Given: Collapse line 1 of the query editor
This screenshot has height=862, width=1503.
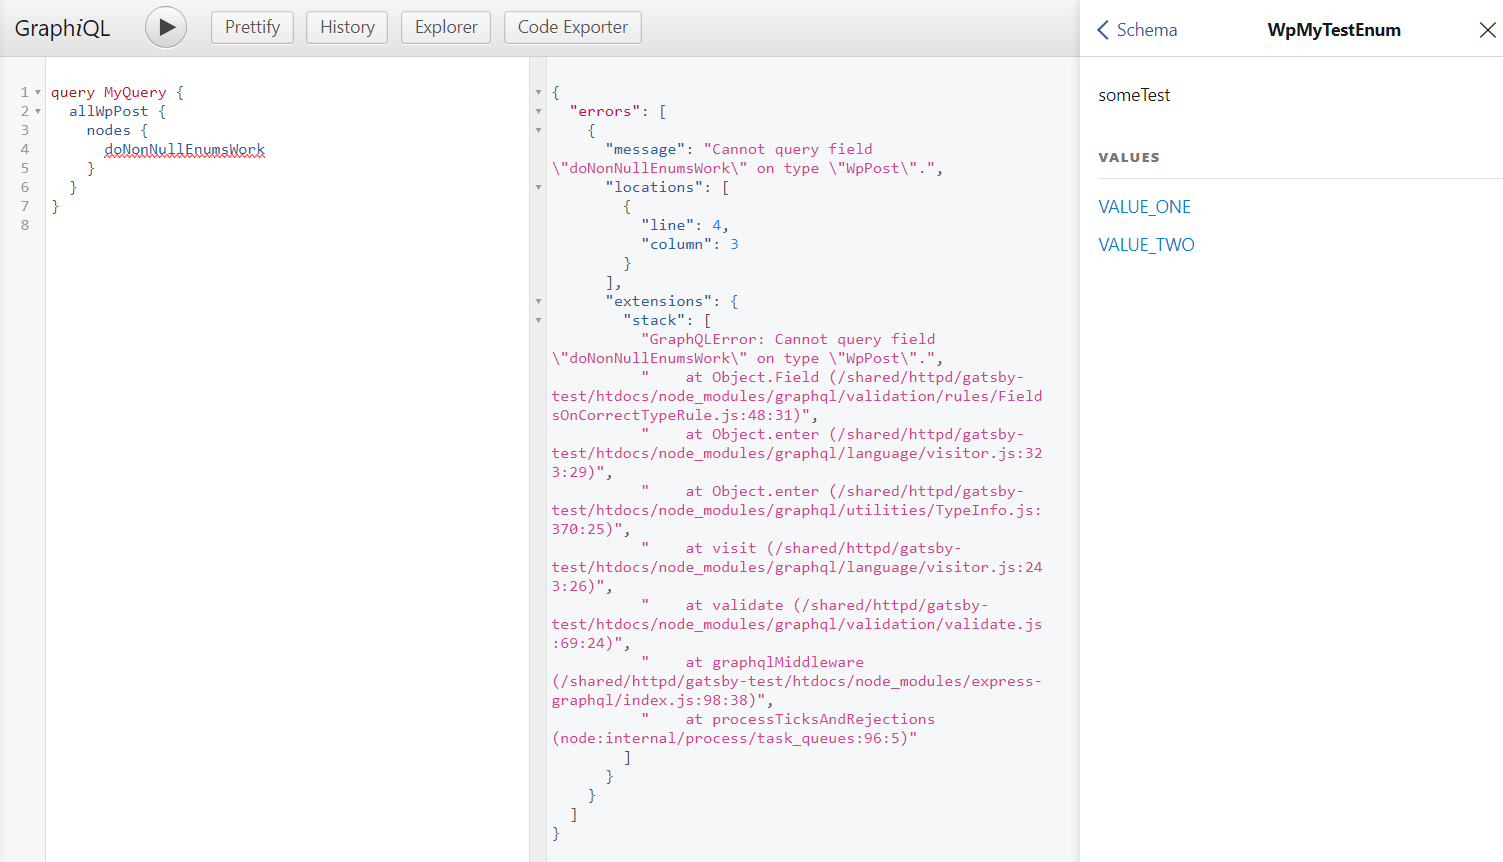Looking at the screenshot, I should pyautogui.click(x=37, y=91).
